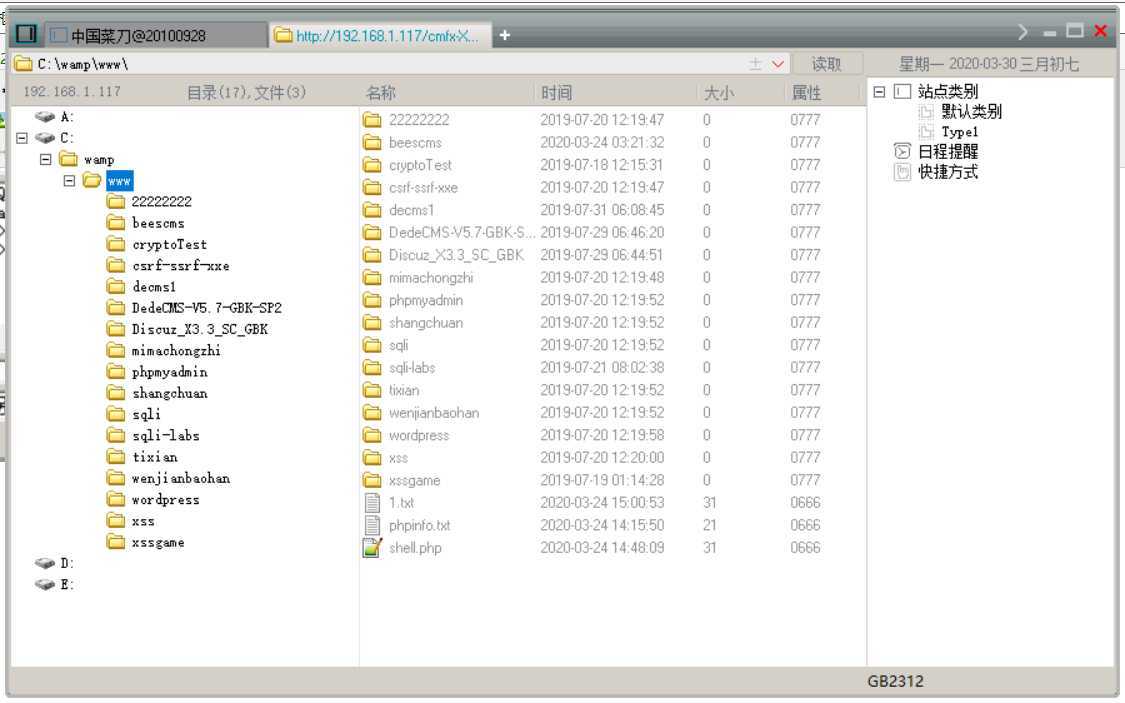Click the beescms folder icon in the file list
Viewport: 1125px width, 703px height.
click(372, 143)
